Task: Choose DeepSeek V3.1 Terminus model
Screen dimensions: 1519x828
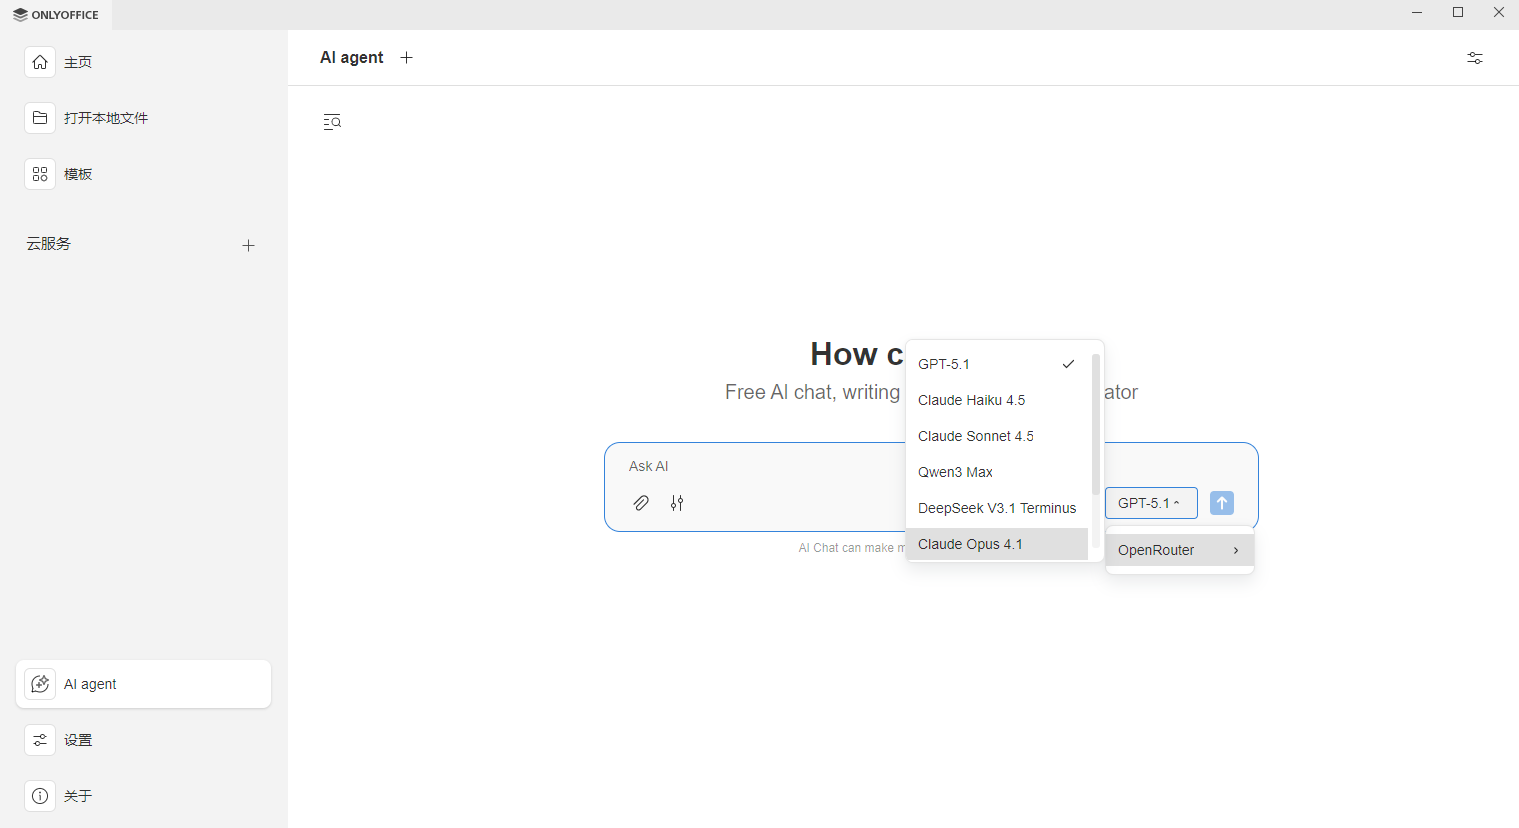Action: 997,508
